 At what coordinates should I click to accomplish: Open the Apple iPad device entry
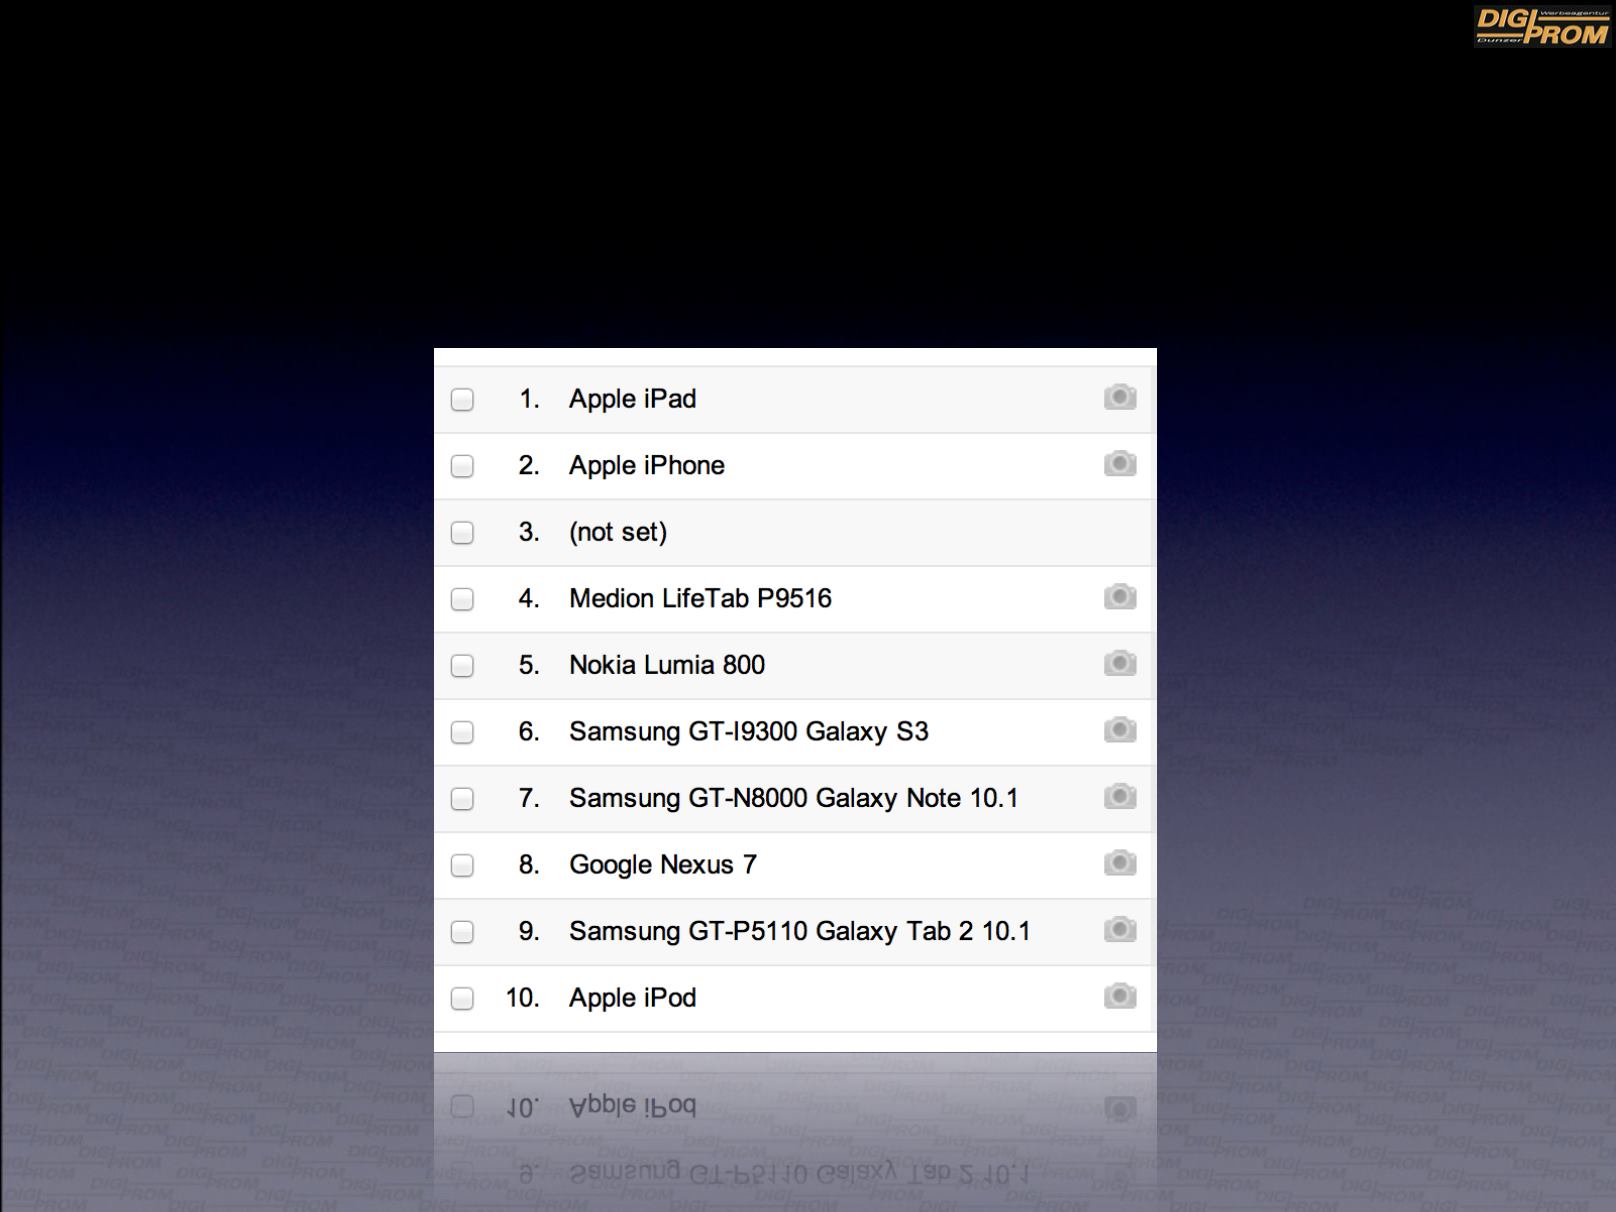pos(633,399)
